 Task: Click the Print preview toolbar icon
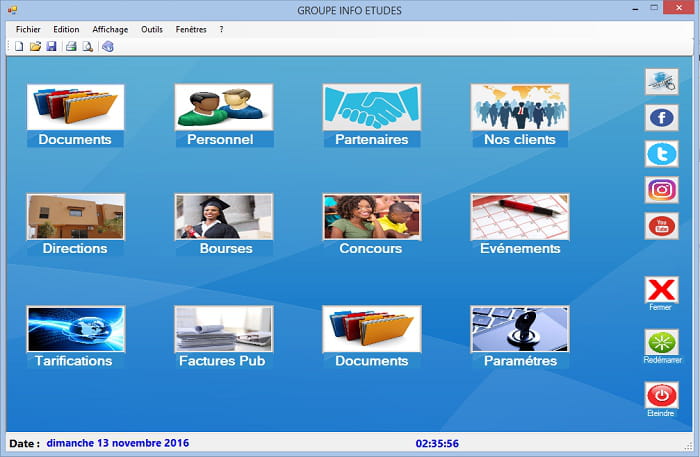tap(88, 46)
